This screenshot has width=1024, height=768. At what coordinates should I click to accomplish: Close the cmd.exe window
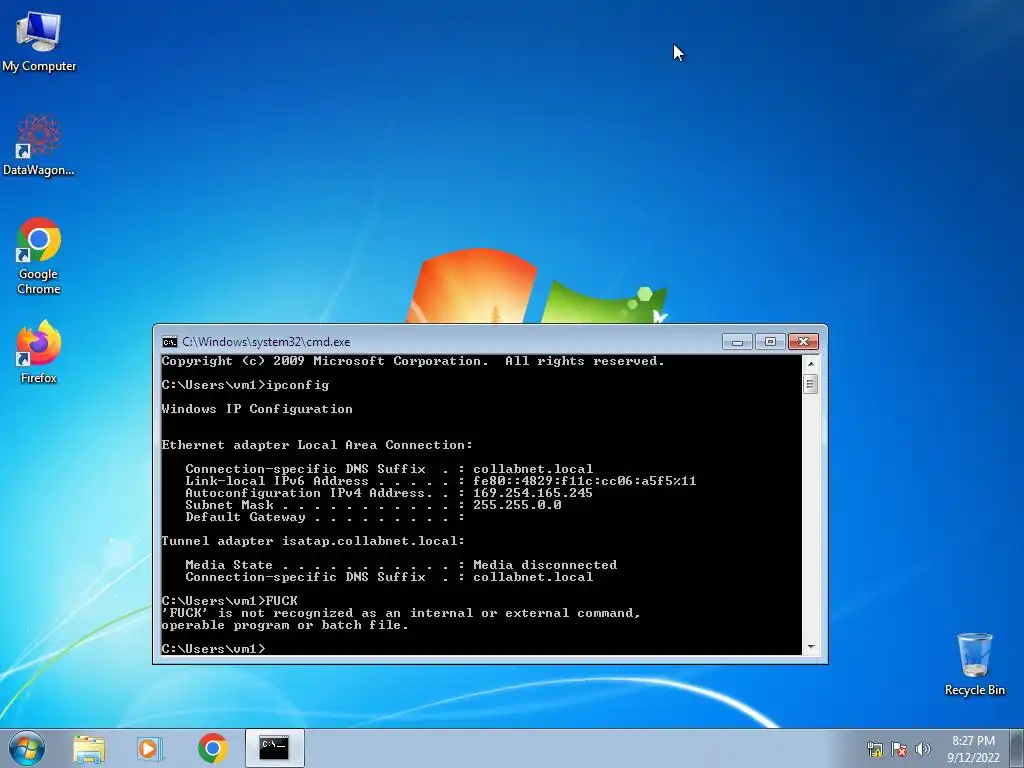pos(803,342)
